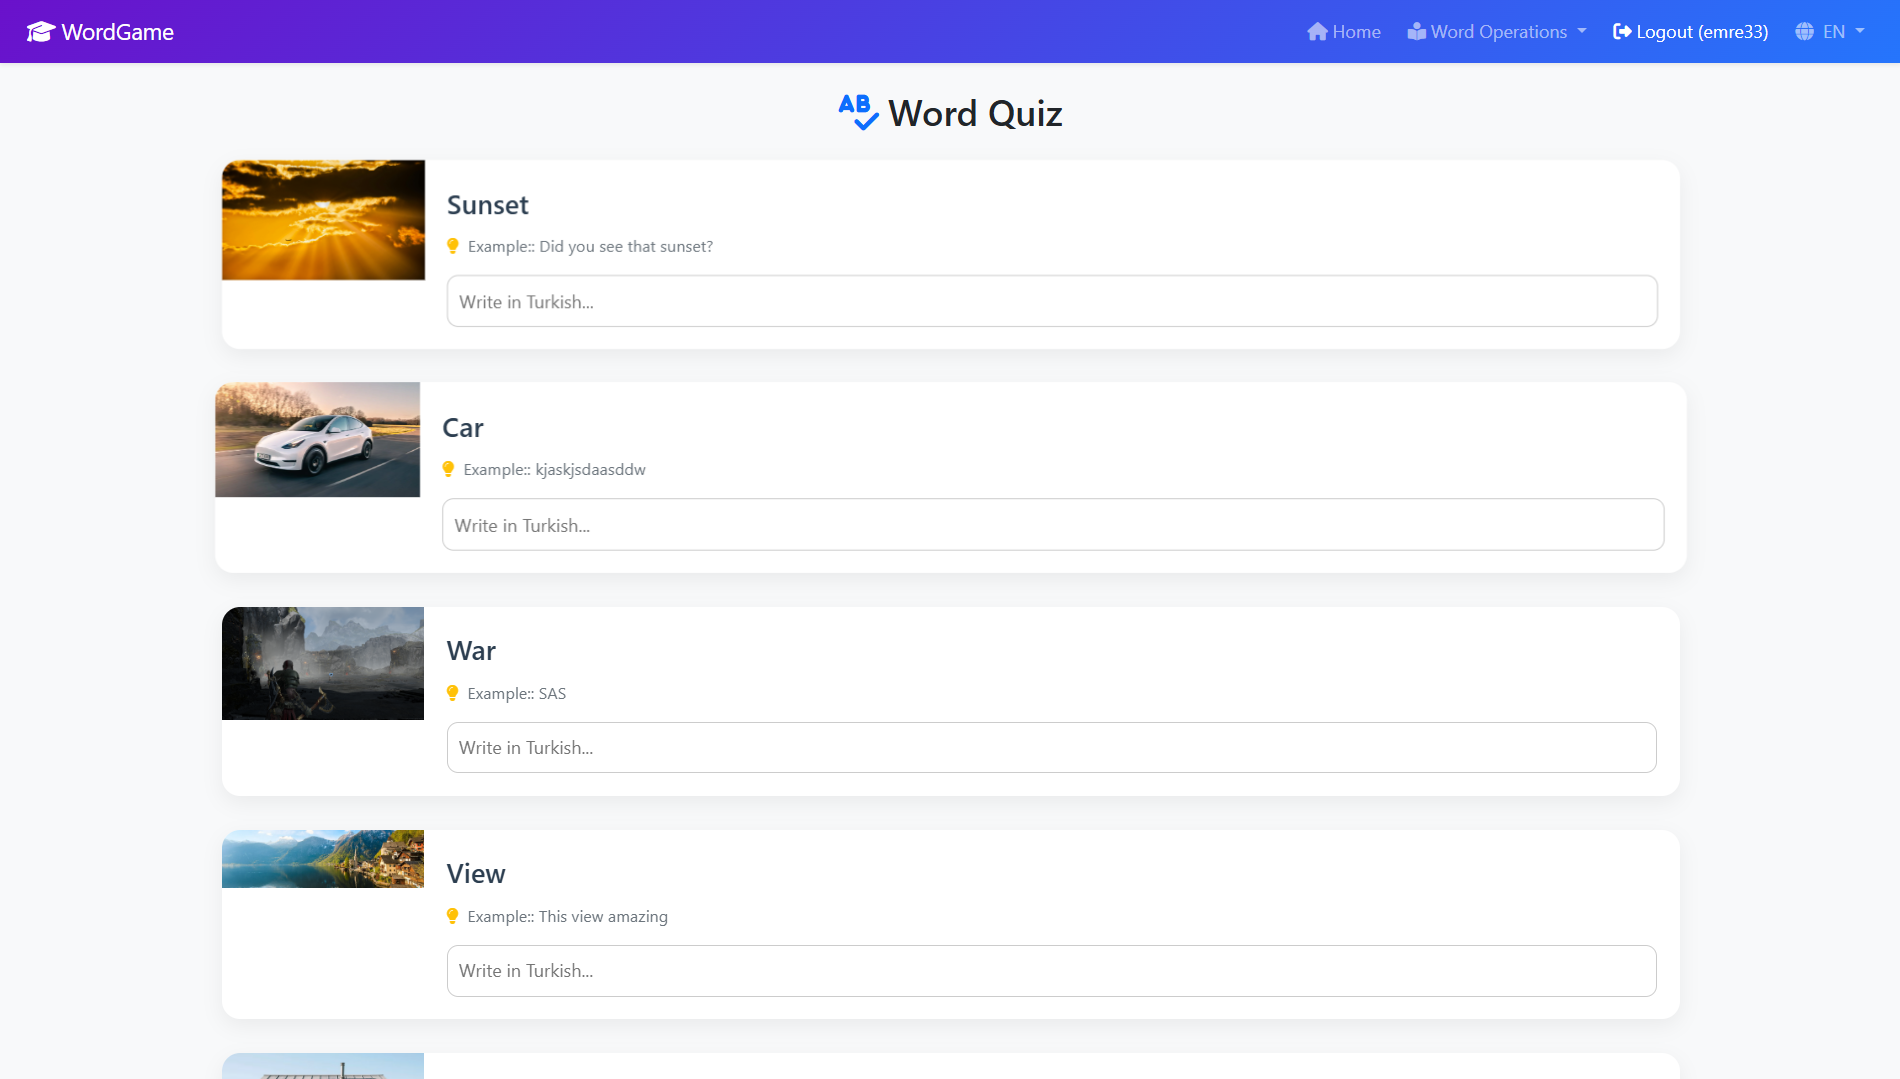Screen dimensions: 1900x1079
Task: Click the mountain lake image on the View card
Action: (322, 858)
